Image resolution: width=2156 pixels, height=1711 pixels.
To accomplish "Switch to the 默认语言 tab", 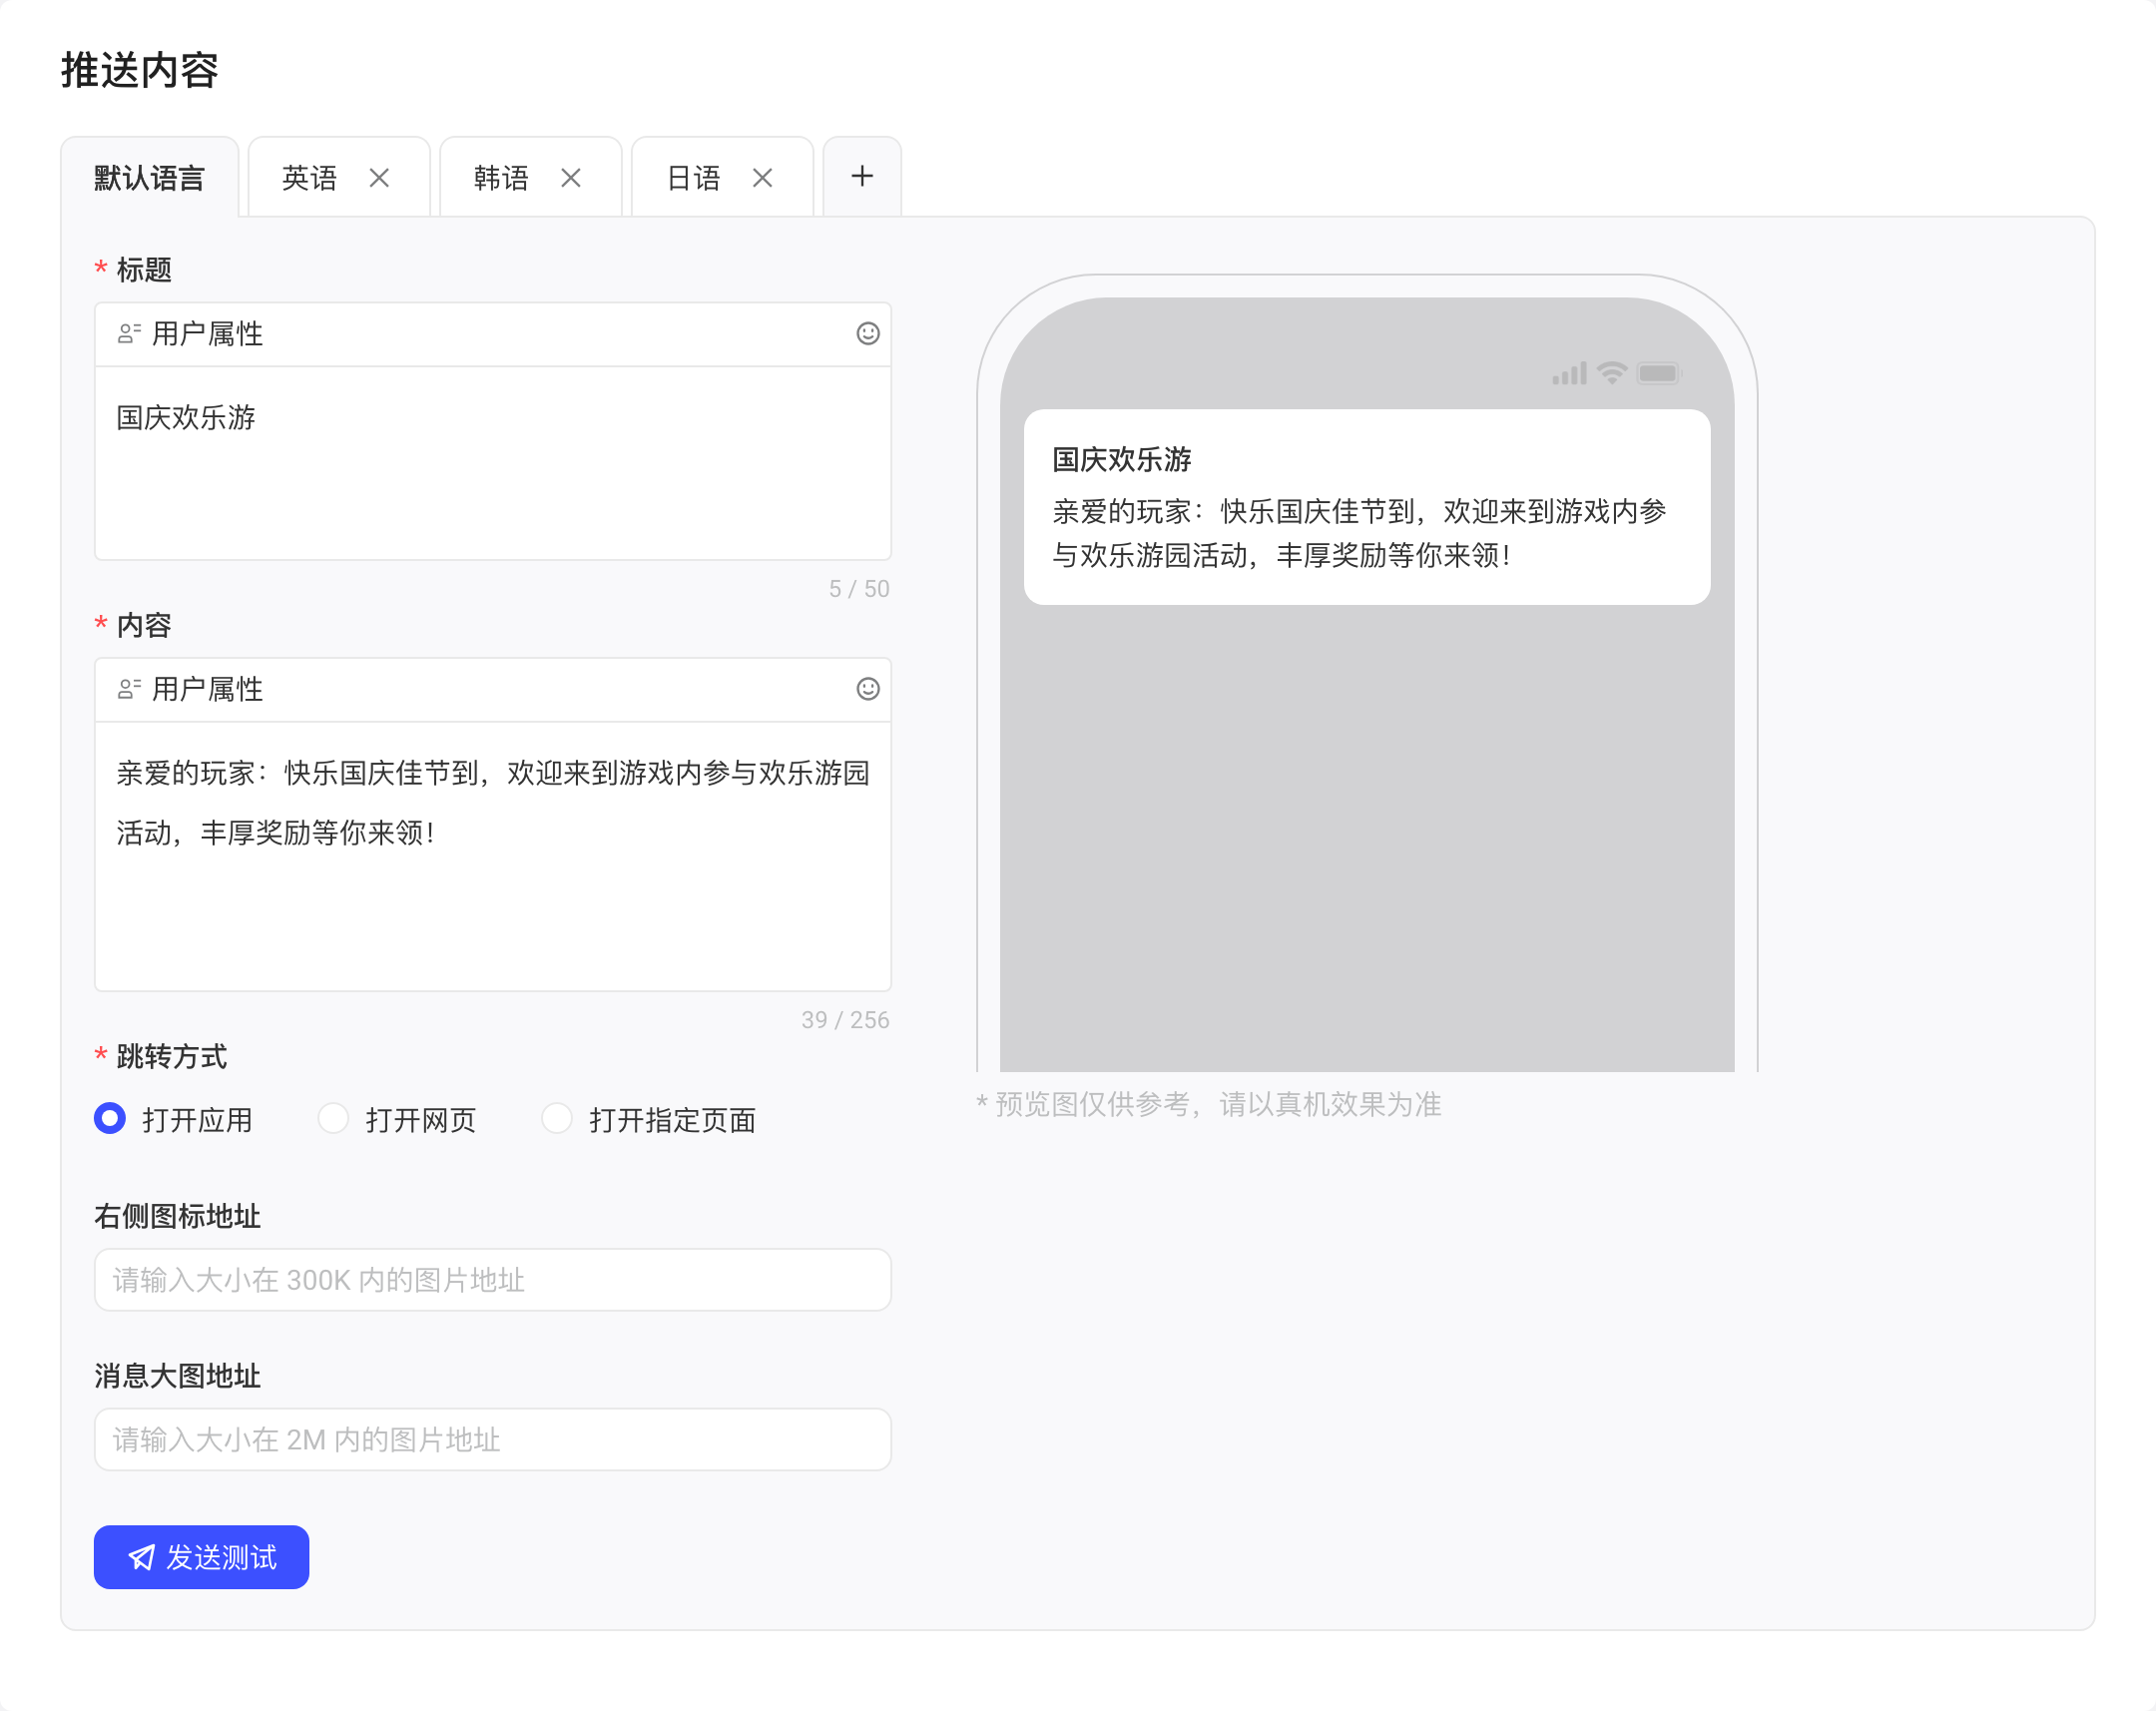I will click(x=150, y=178).
